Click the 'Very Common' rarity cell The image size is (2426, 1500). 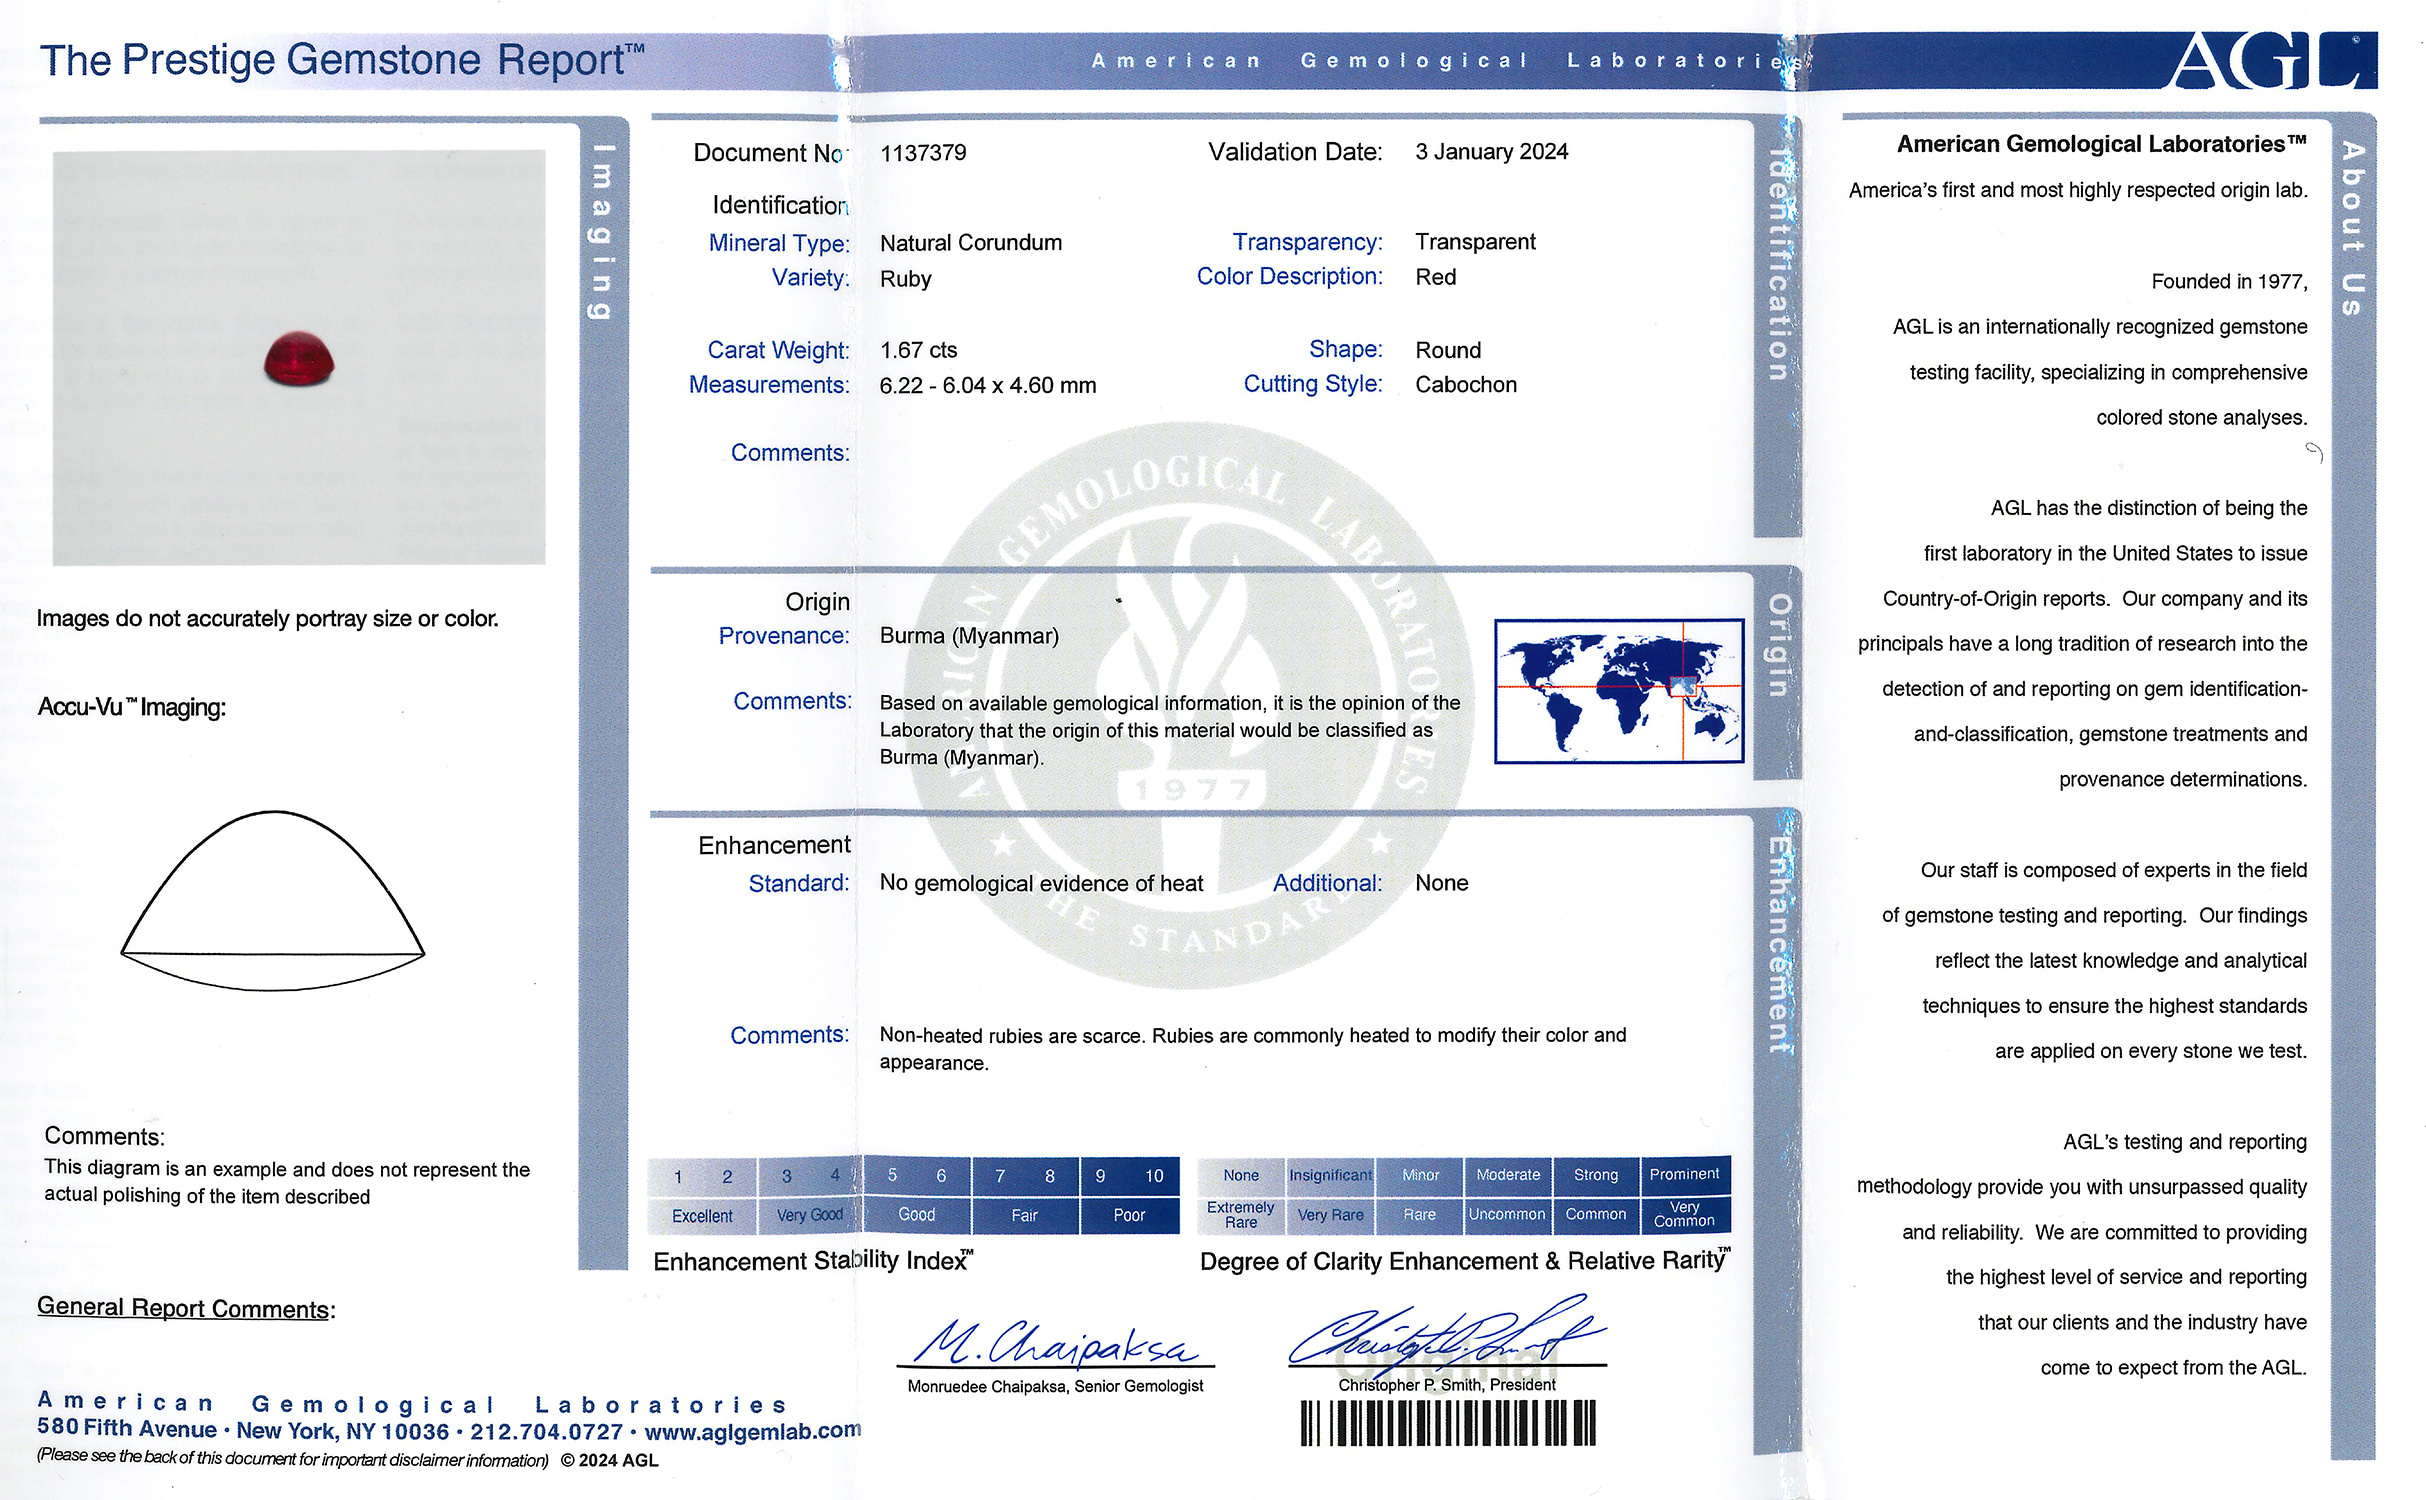coord(1685,1214)
